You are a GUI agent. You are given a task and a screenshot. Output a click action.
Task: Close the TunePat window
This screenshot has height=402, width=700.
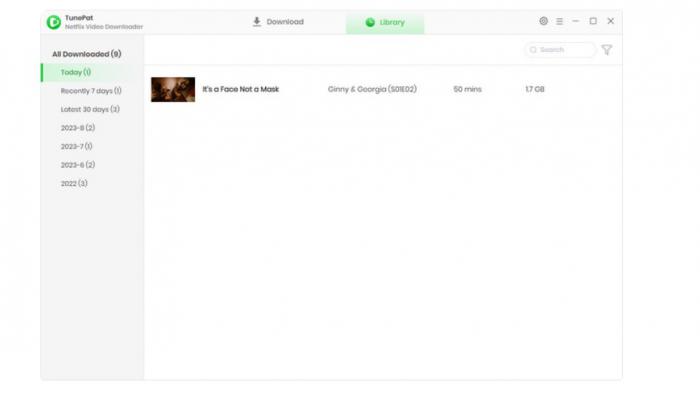click(x=611, y=21)
